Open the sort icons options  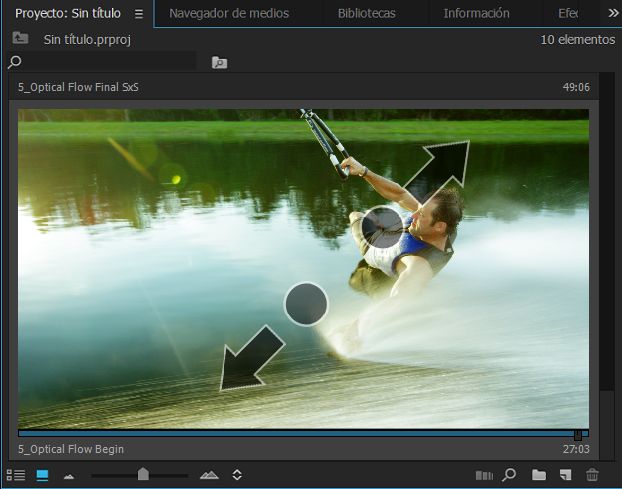pos(237,475)
